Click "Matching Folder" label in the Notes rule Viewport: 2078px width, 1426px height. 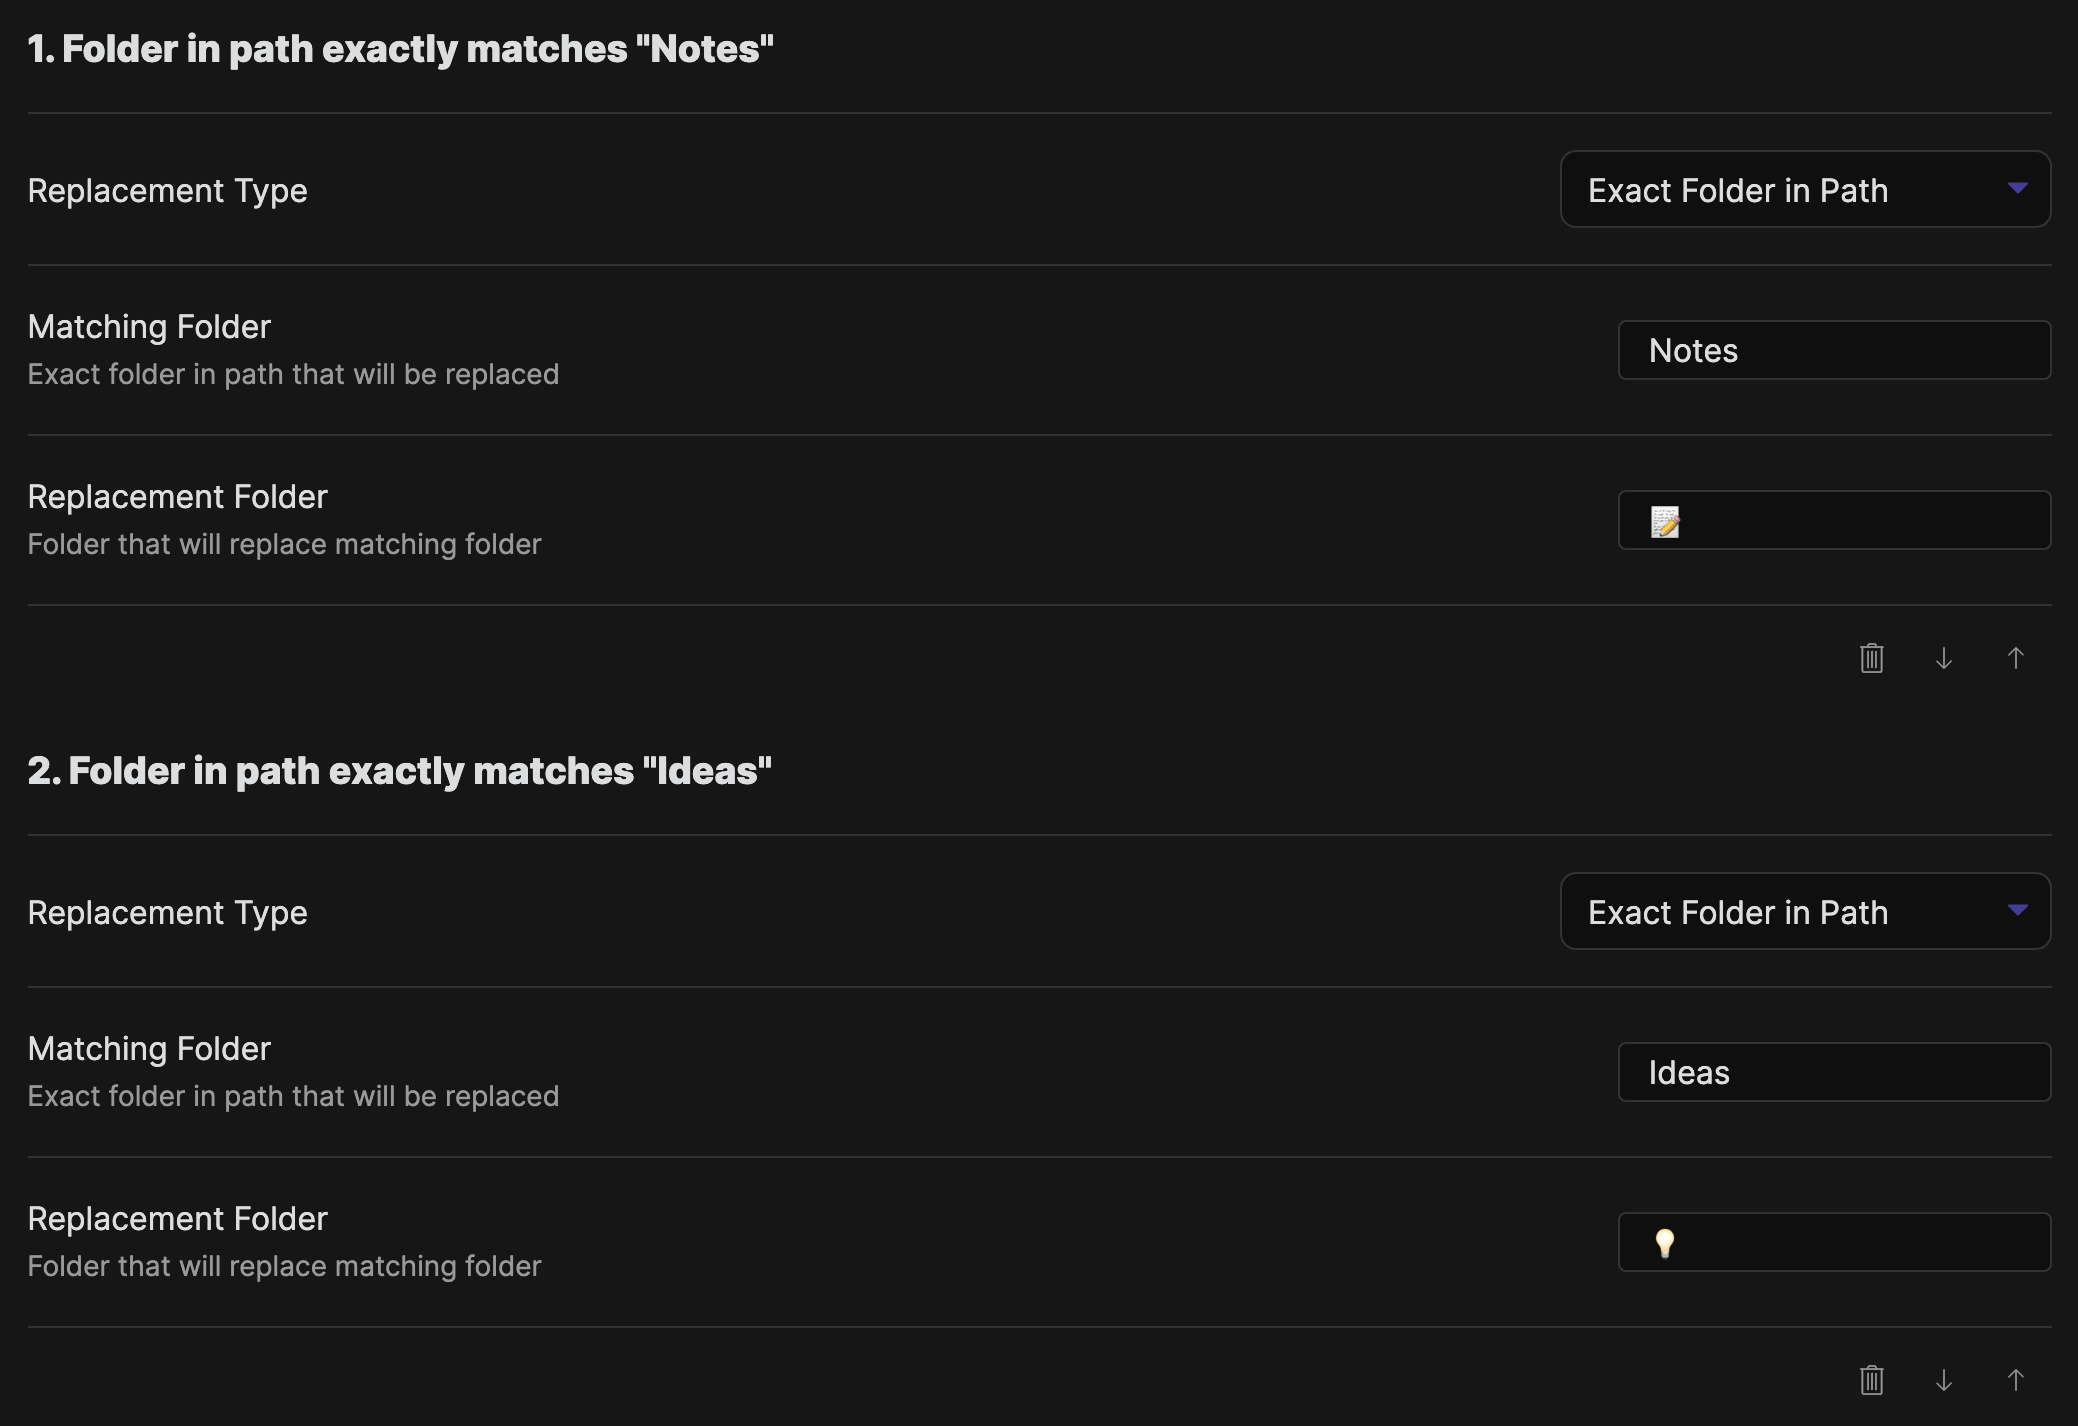[x=149, y=327]
